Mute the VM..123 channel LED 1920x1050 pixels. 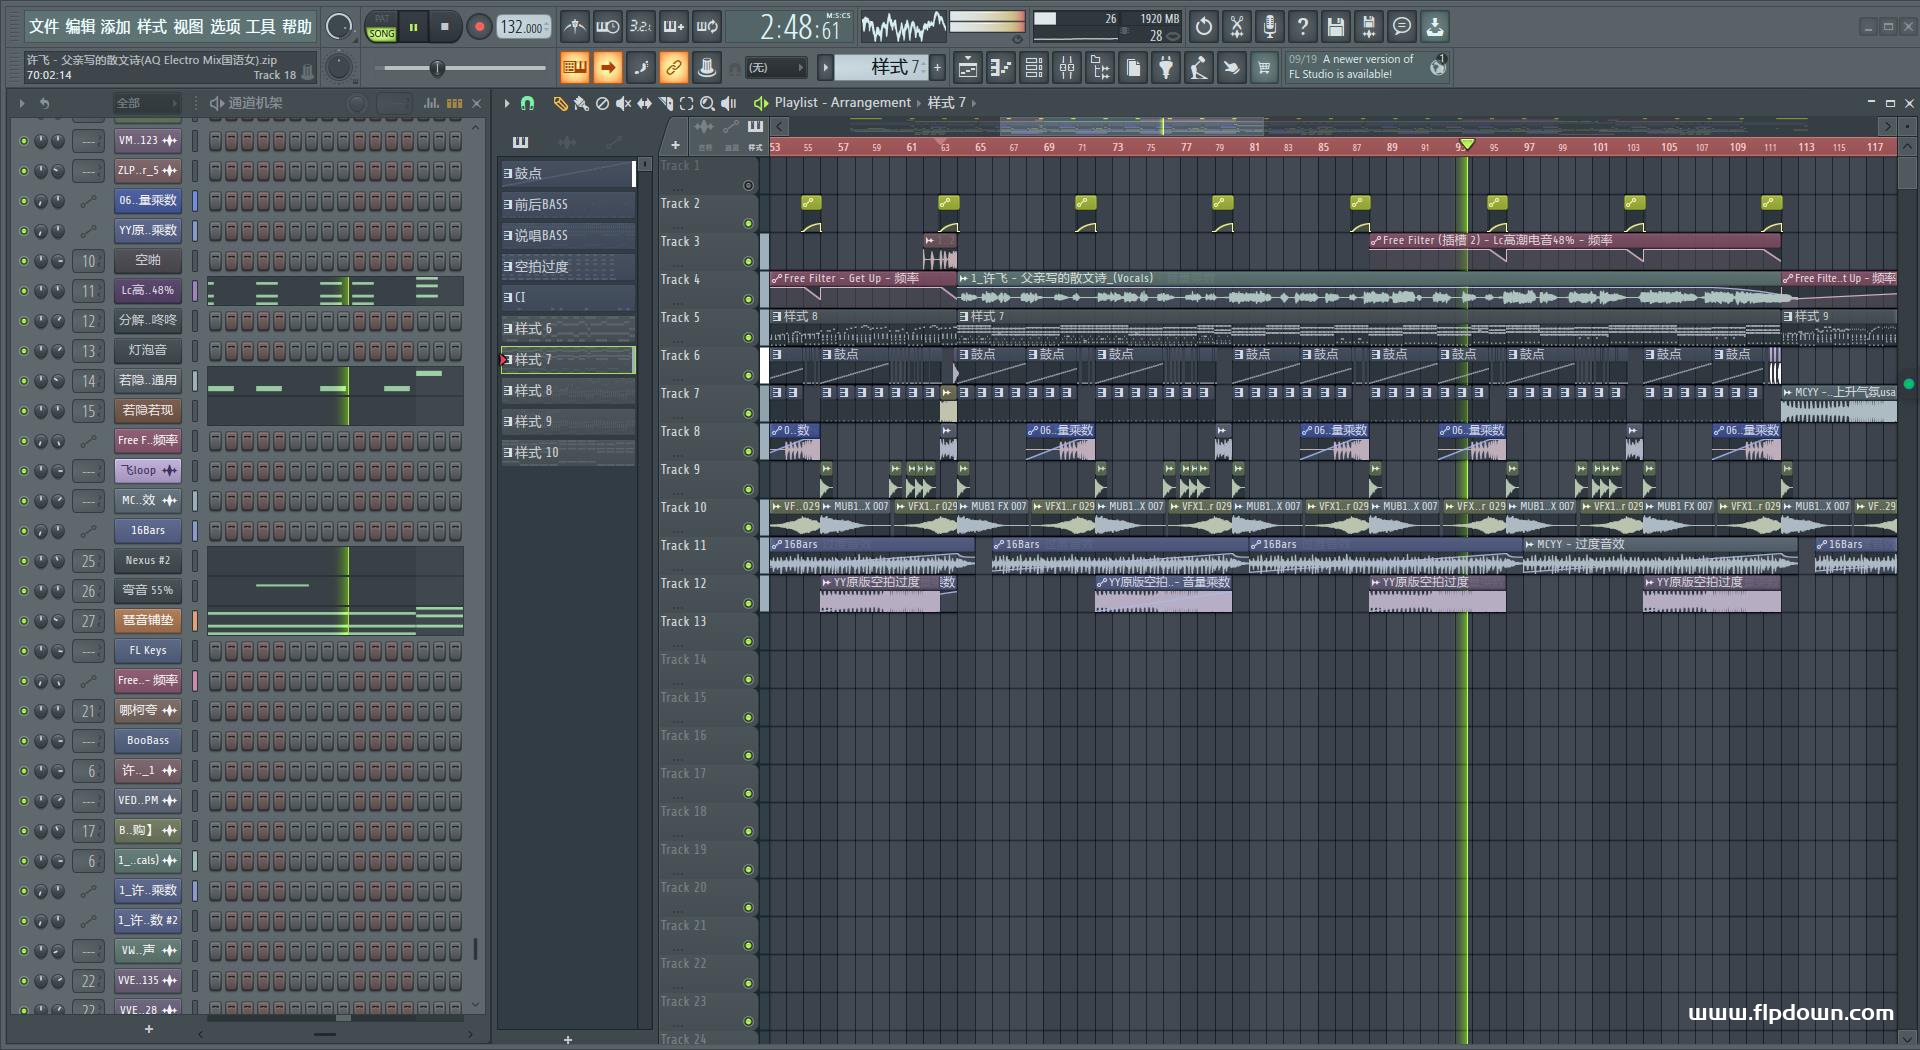click(24, 141)
